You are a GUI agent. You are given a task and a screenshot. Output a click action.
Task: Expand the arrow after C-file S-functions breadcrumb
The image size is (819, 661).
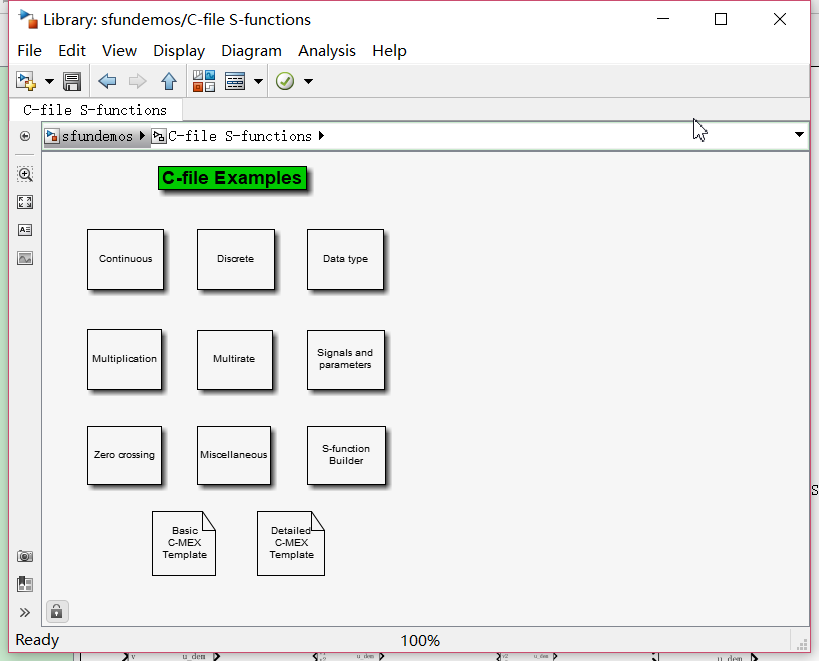pyautogui.click(x=321, y=136)
